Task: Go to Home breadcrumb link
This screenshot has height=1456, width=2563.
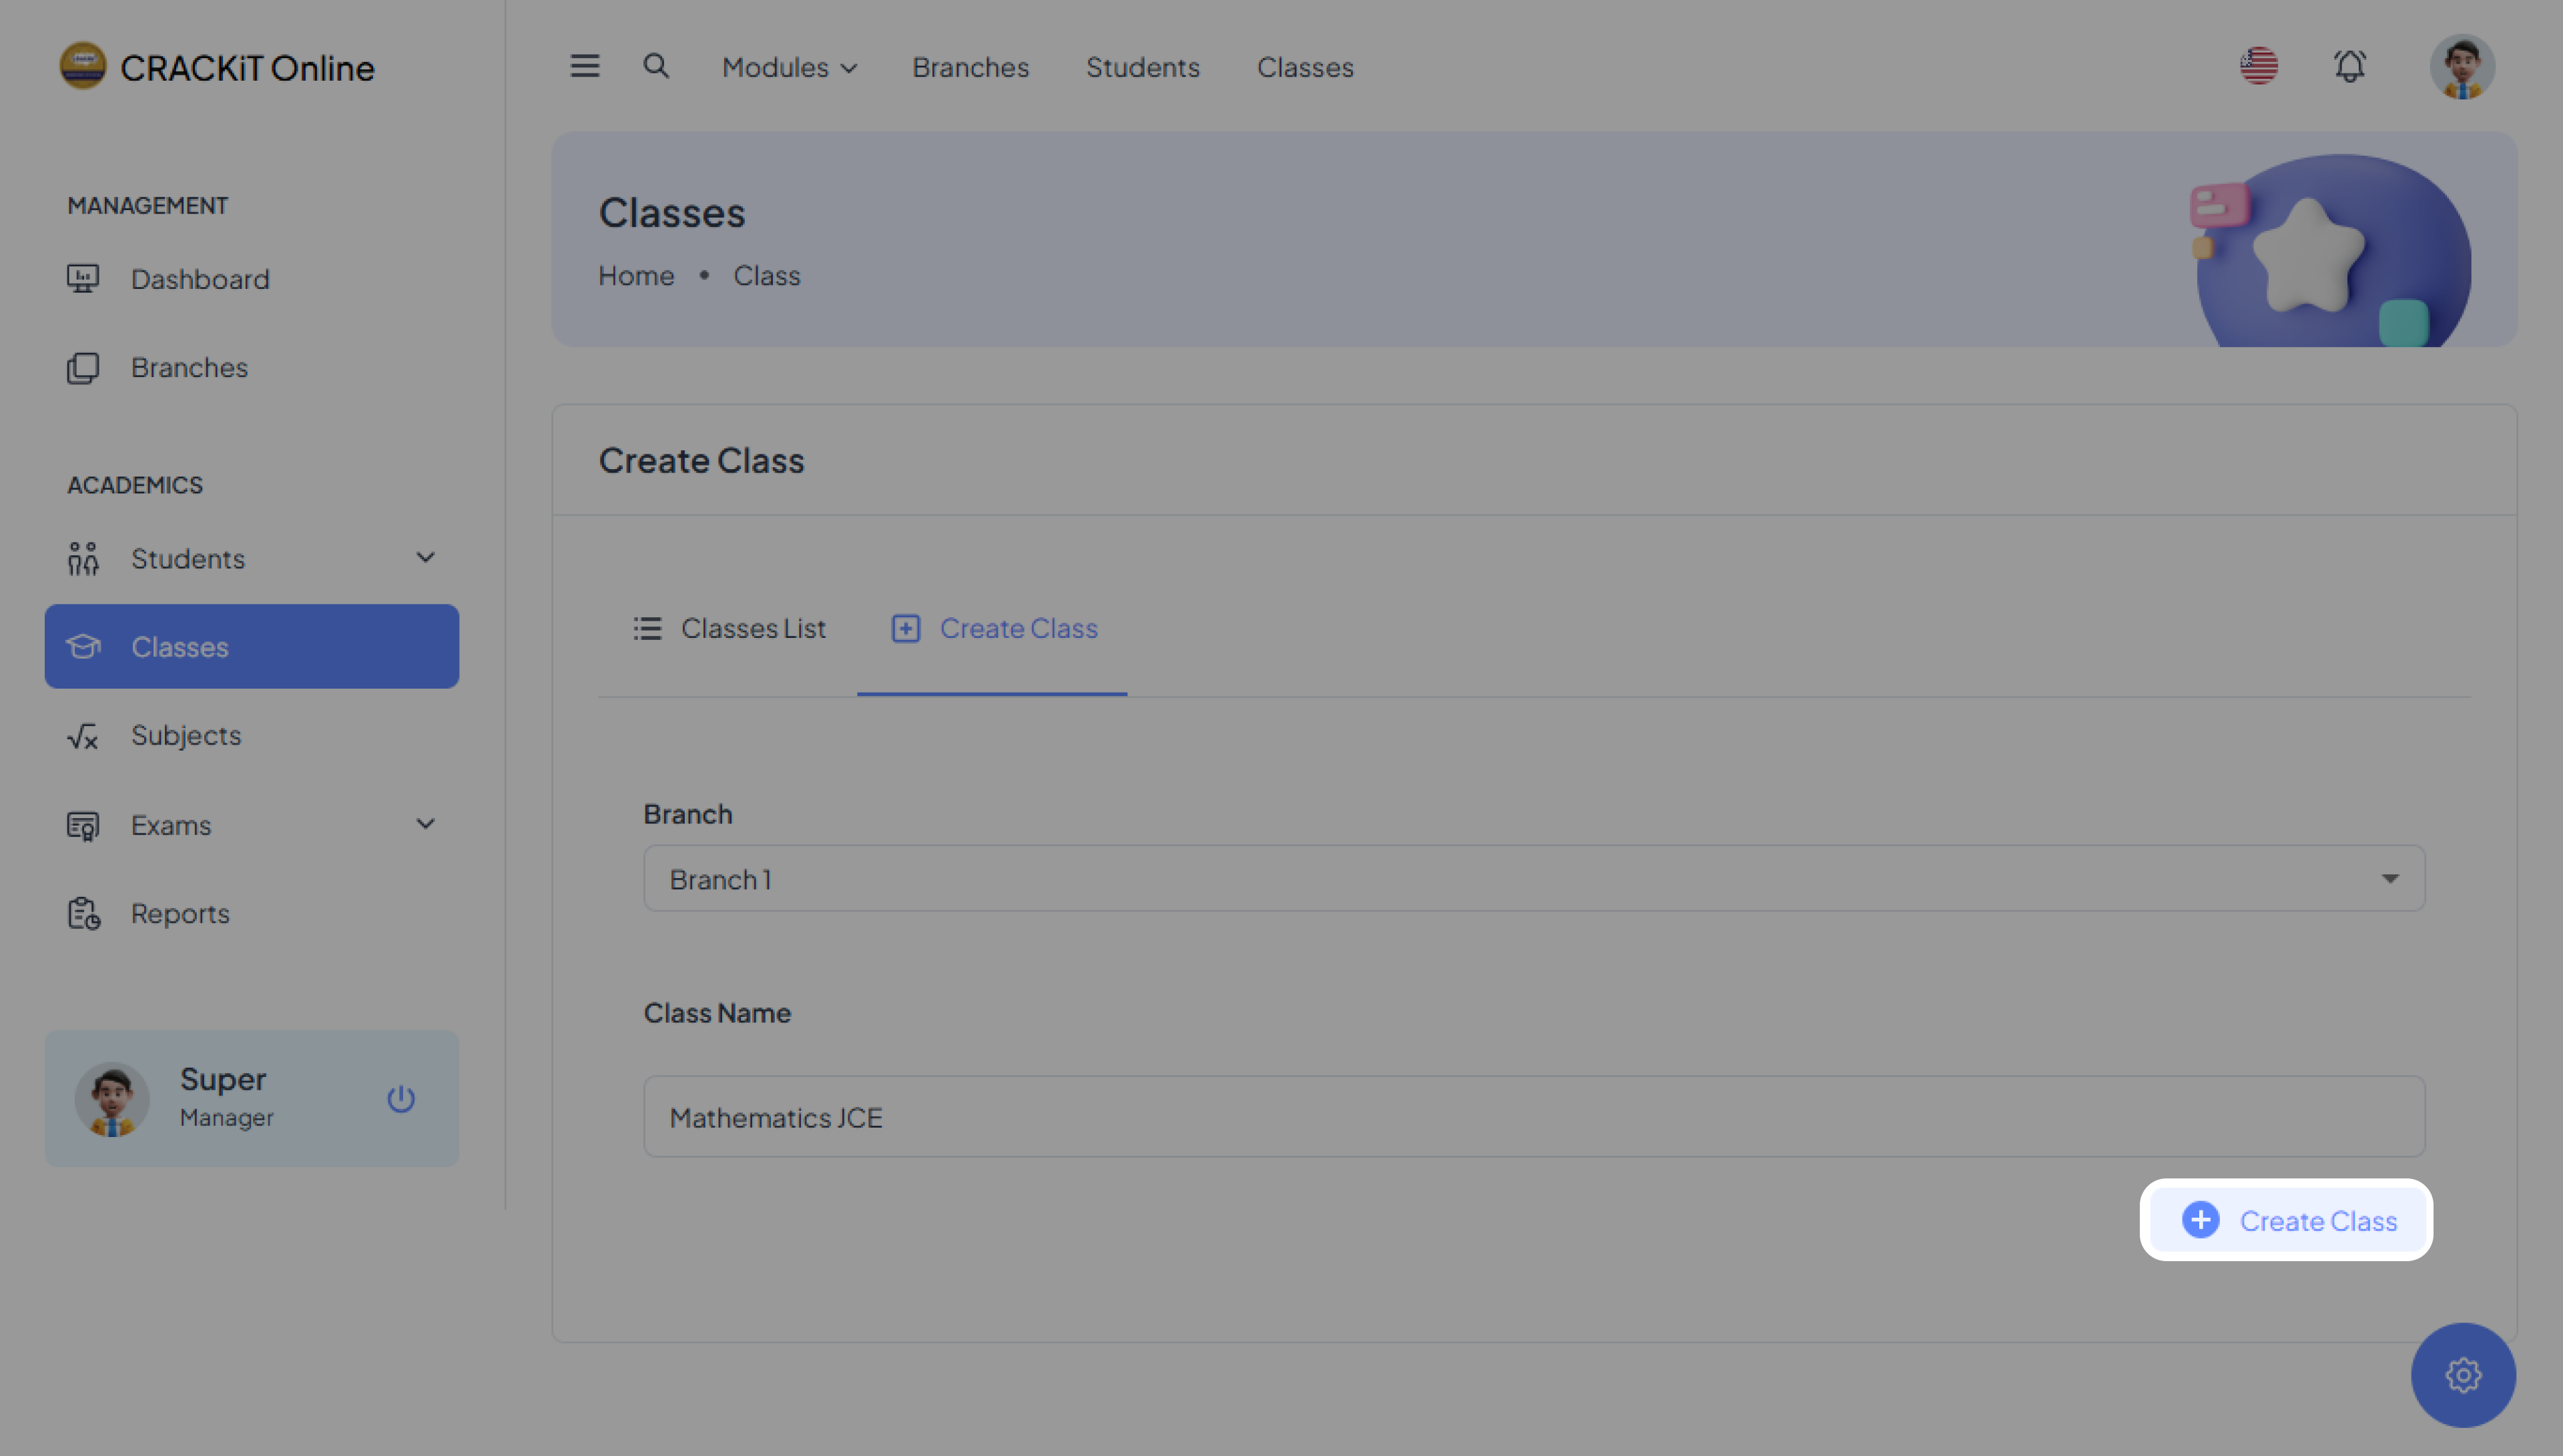Action: point(636,275)
